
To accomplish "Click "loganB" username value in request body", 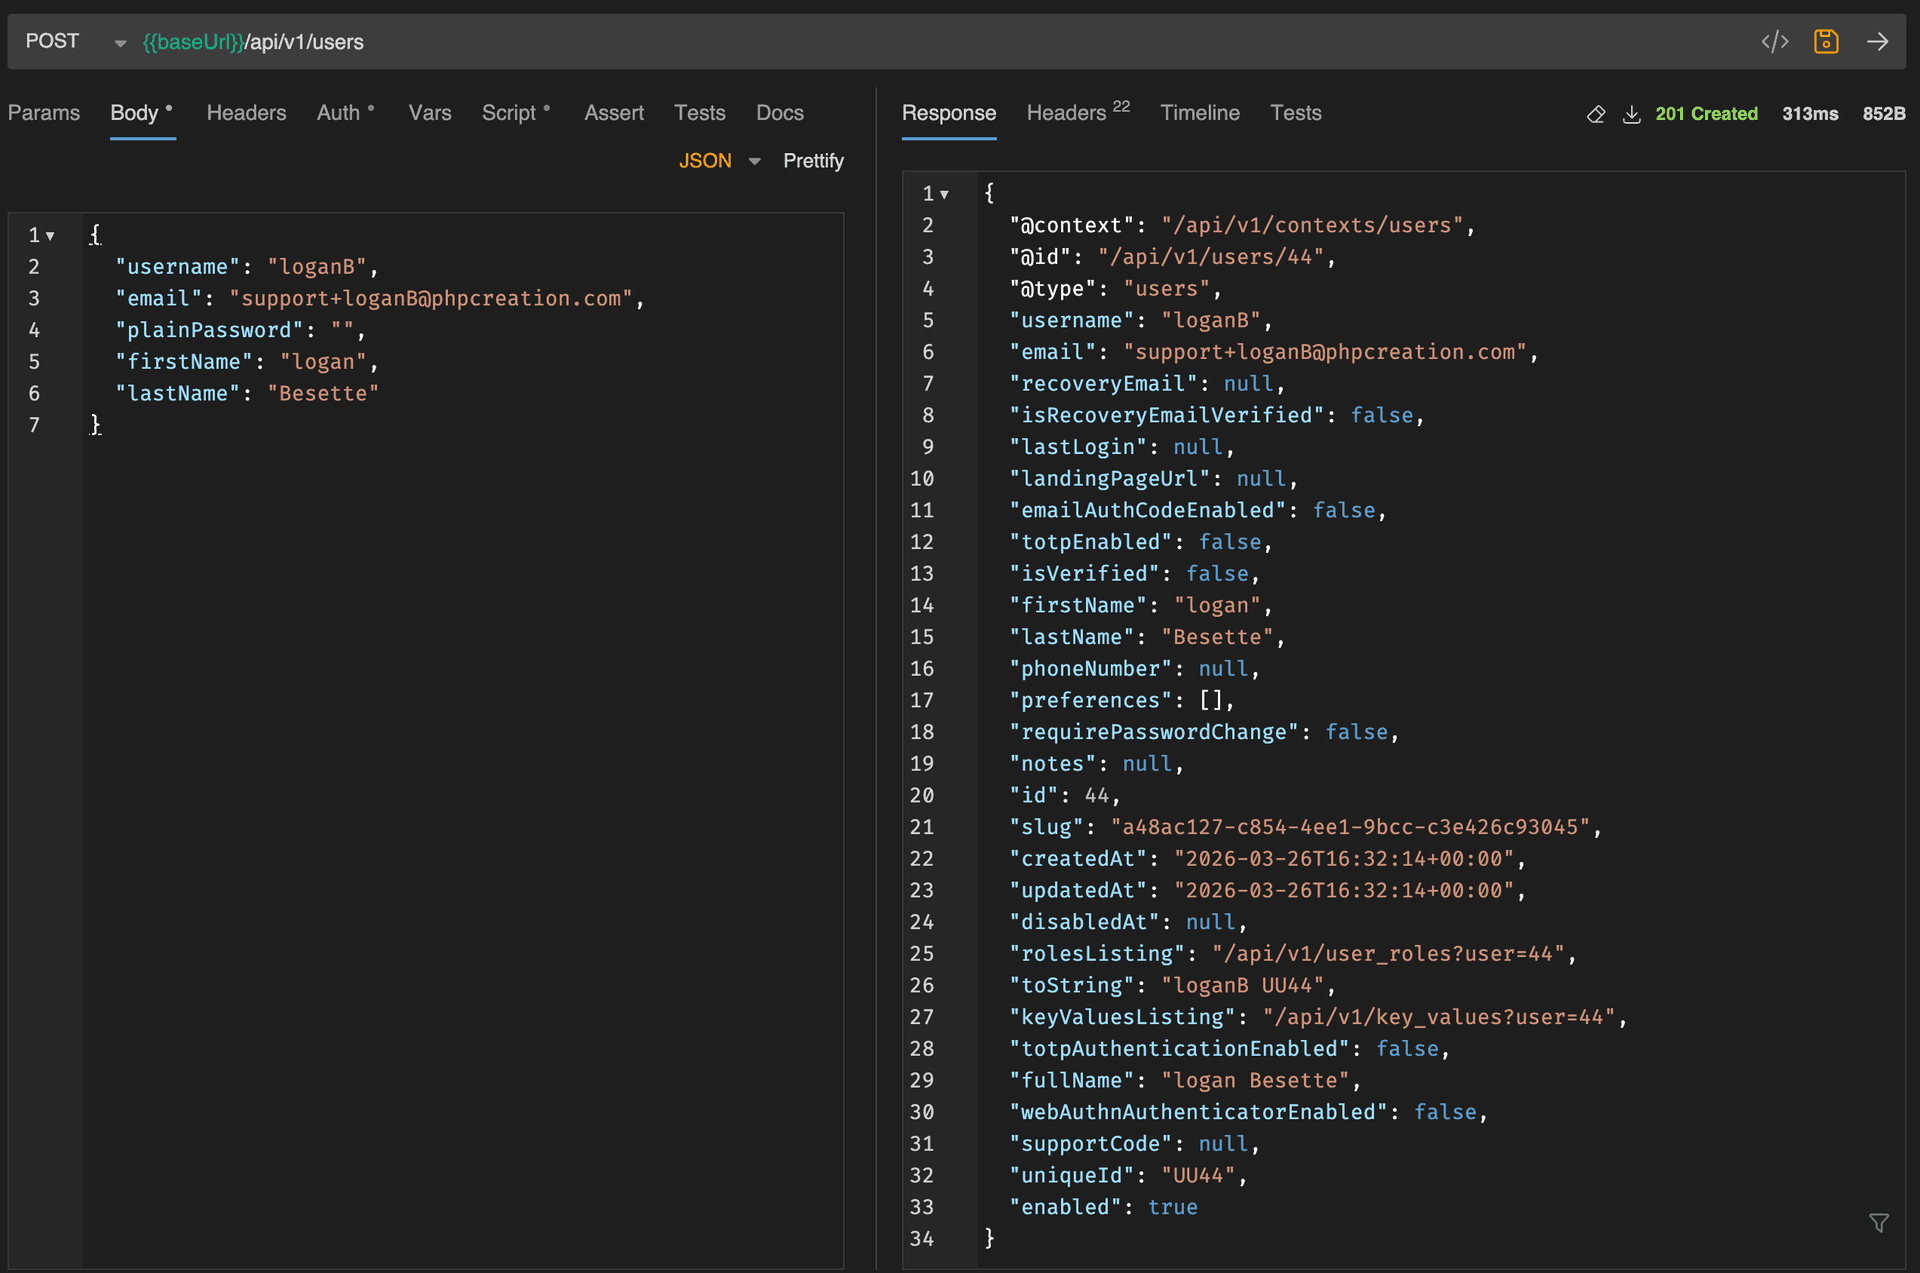I will click(317, 267).
